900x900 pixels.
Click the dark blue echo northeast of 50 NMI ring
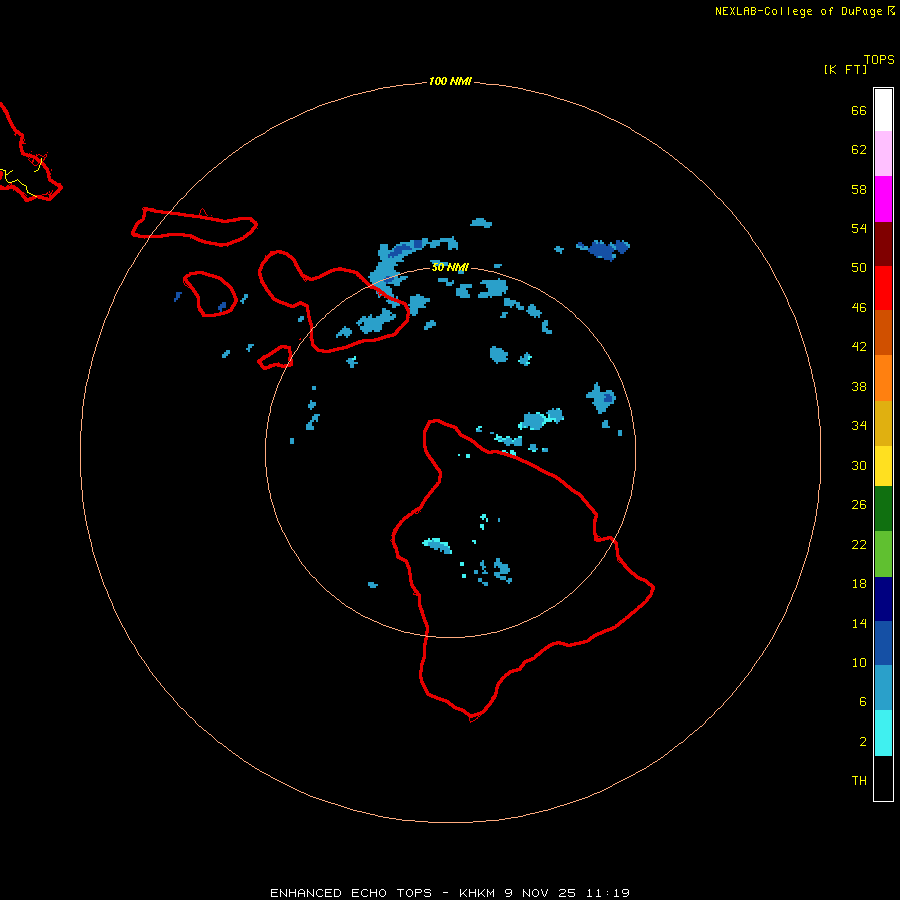tap(604, 250)
